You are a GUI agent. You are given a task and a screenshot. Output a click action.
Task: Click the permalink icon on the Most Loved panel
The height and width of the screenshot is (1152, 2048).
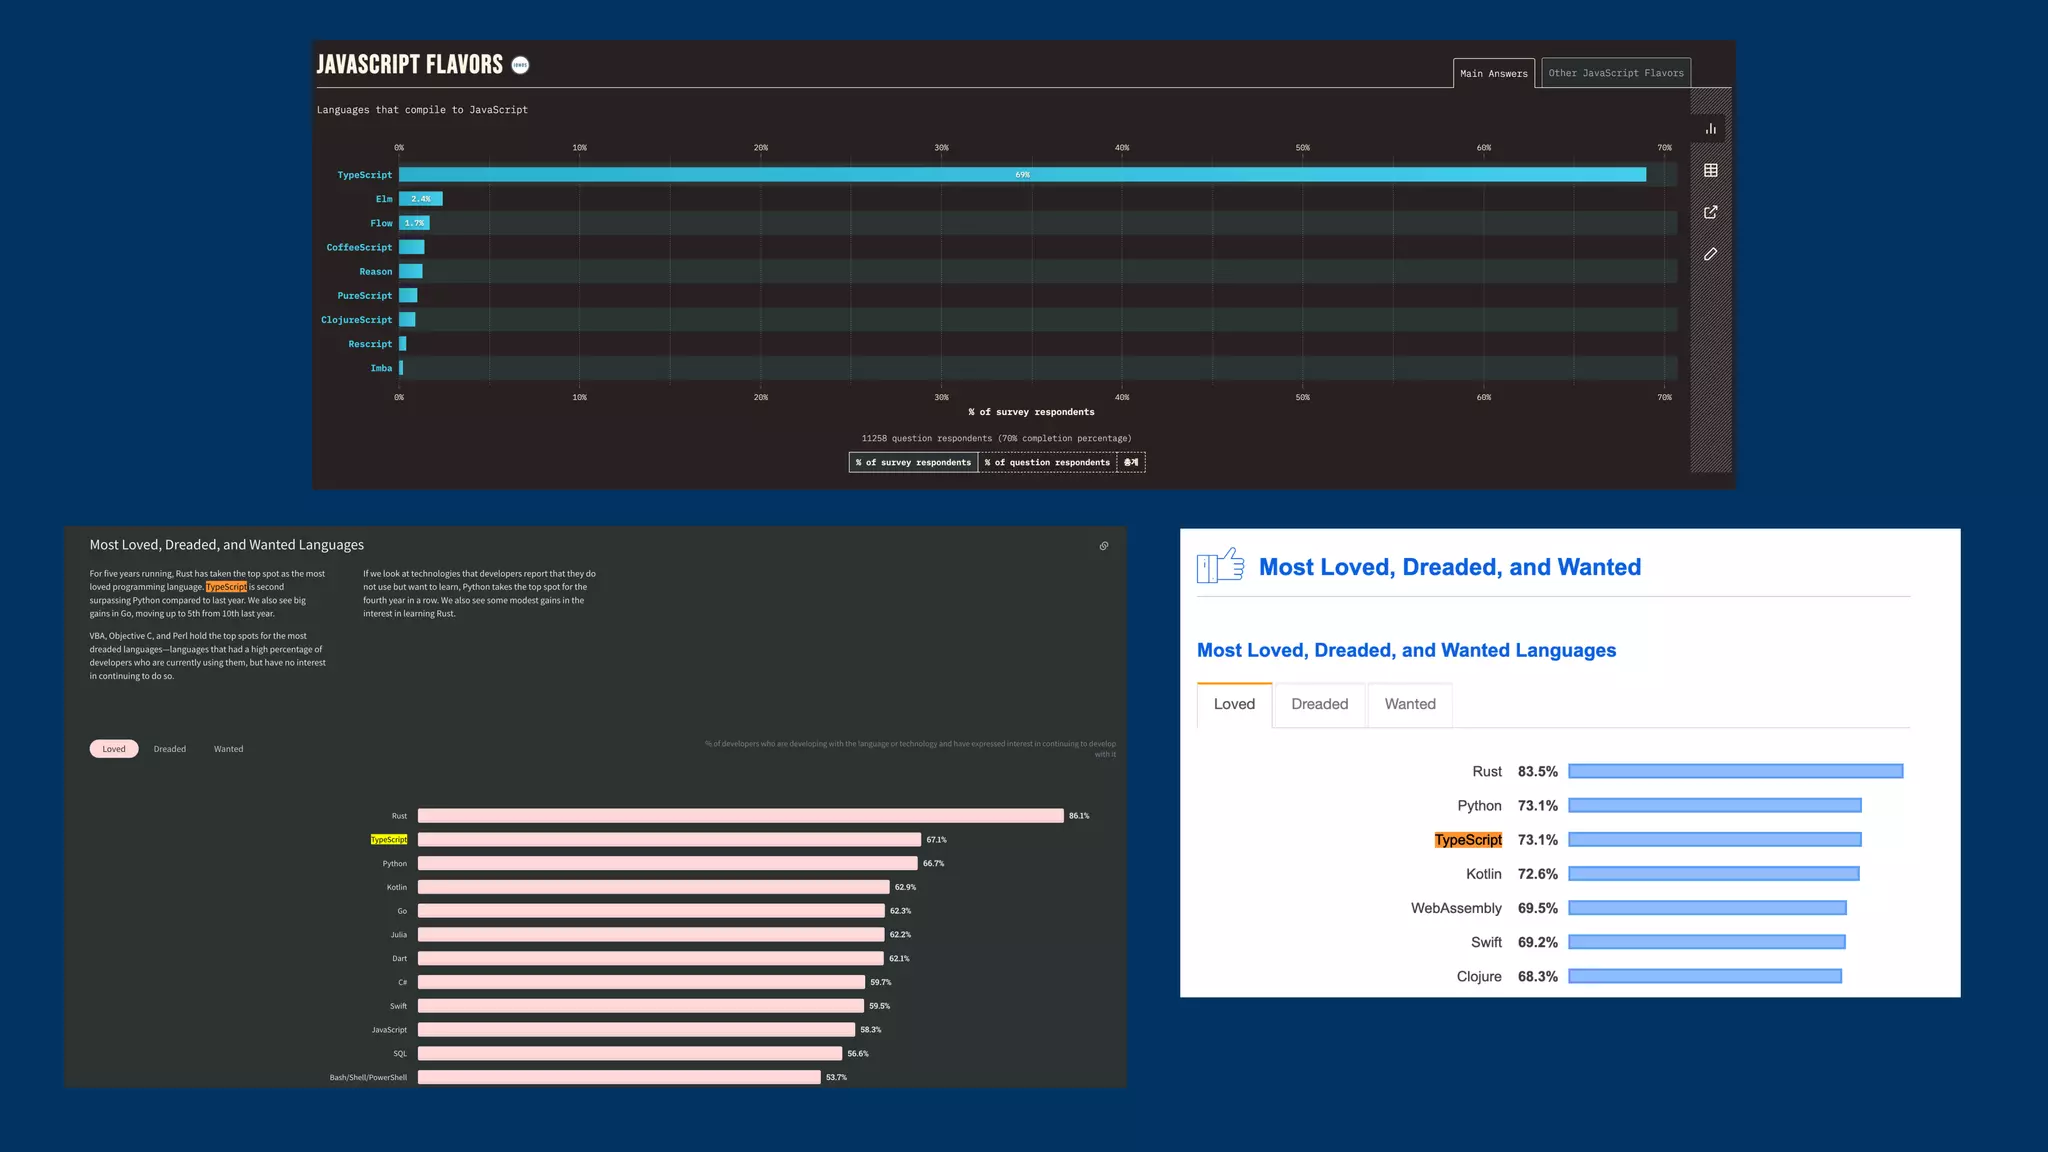[1103, 546]
